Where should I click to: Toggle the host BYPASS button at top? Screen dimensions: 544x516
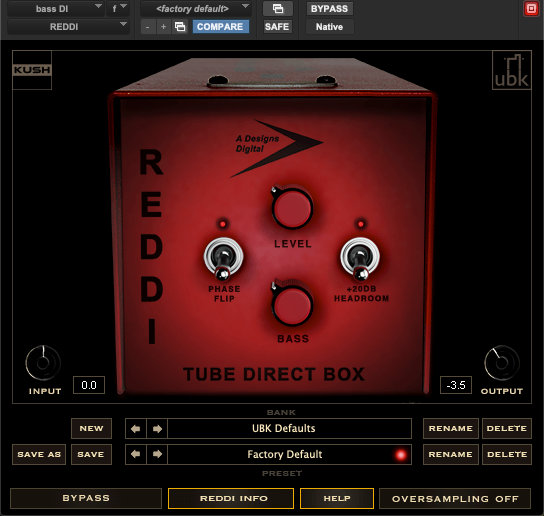click(x=329, y=9)
